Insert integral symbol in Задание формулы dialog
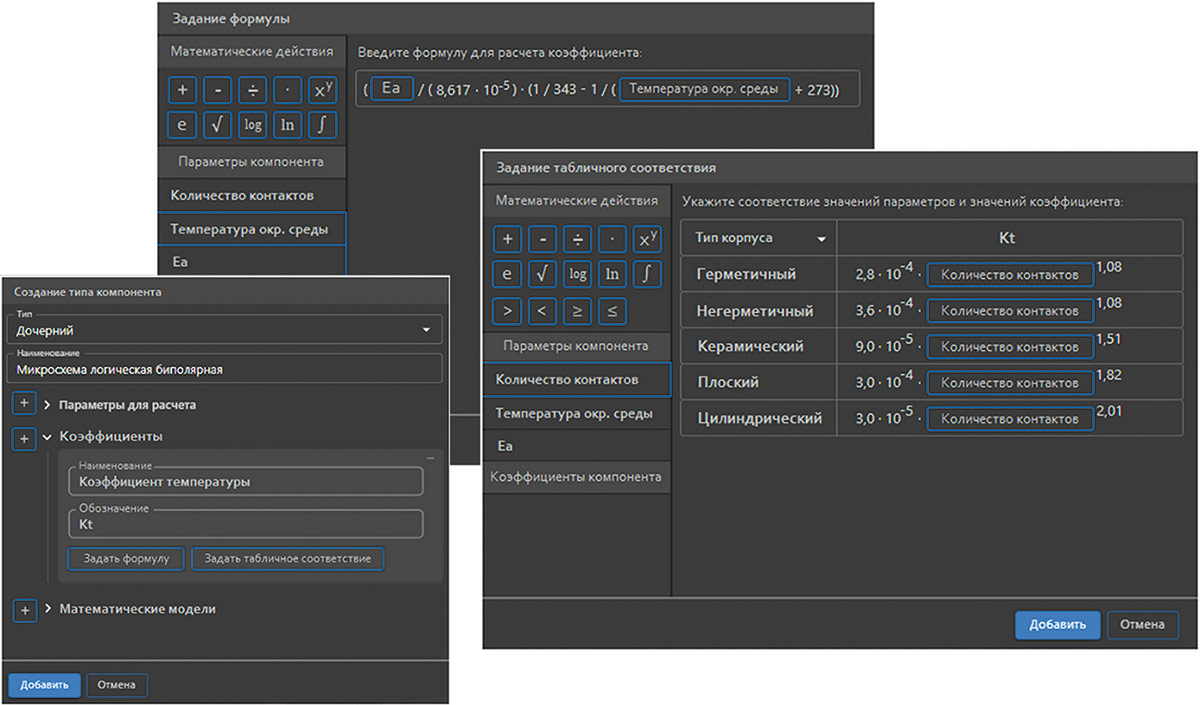The width and height of the screenshot is (1200, 705). [x=322, y=125]
